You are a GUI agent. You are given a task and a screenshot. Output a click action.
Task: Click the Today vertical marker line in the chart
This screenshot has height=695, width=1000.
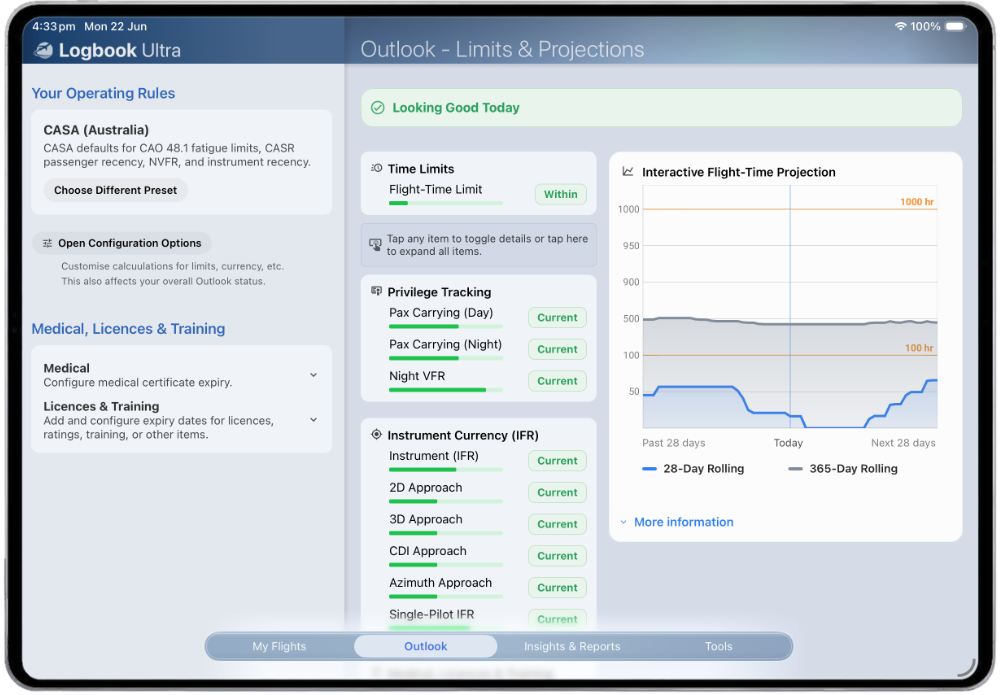791,307
